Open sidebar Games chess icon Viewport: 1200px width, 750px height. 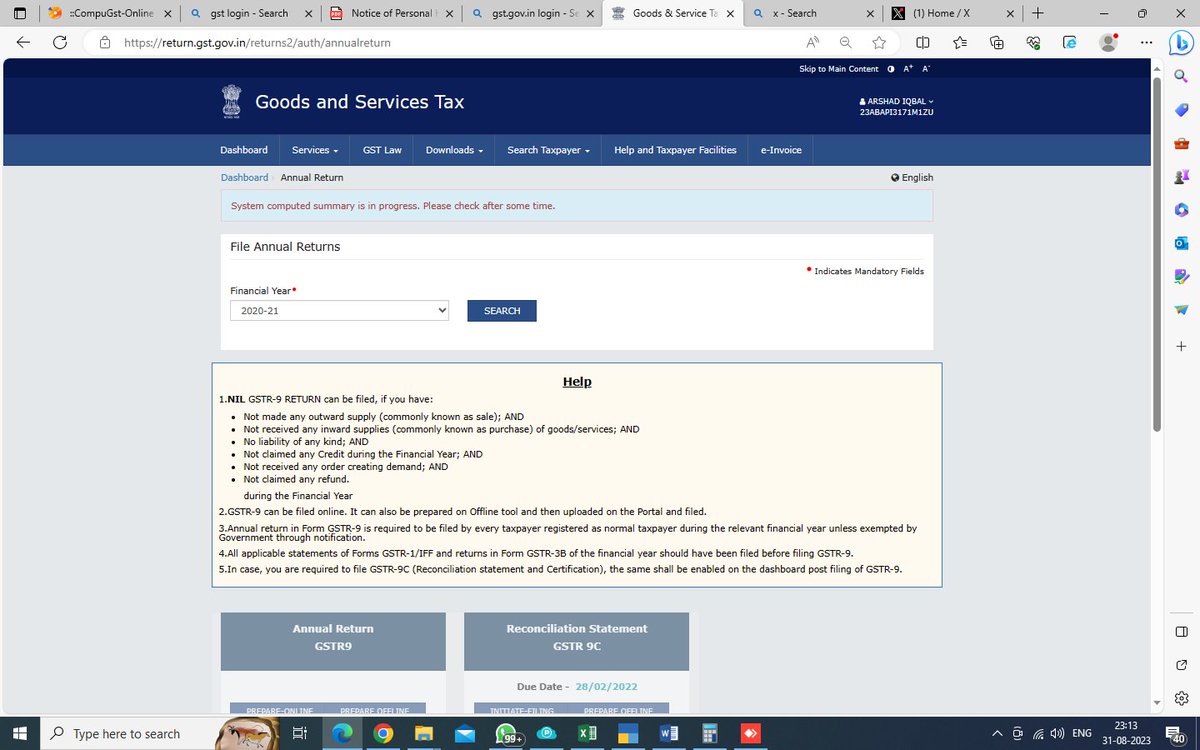click(1181, 176)
